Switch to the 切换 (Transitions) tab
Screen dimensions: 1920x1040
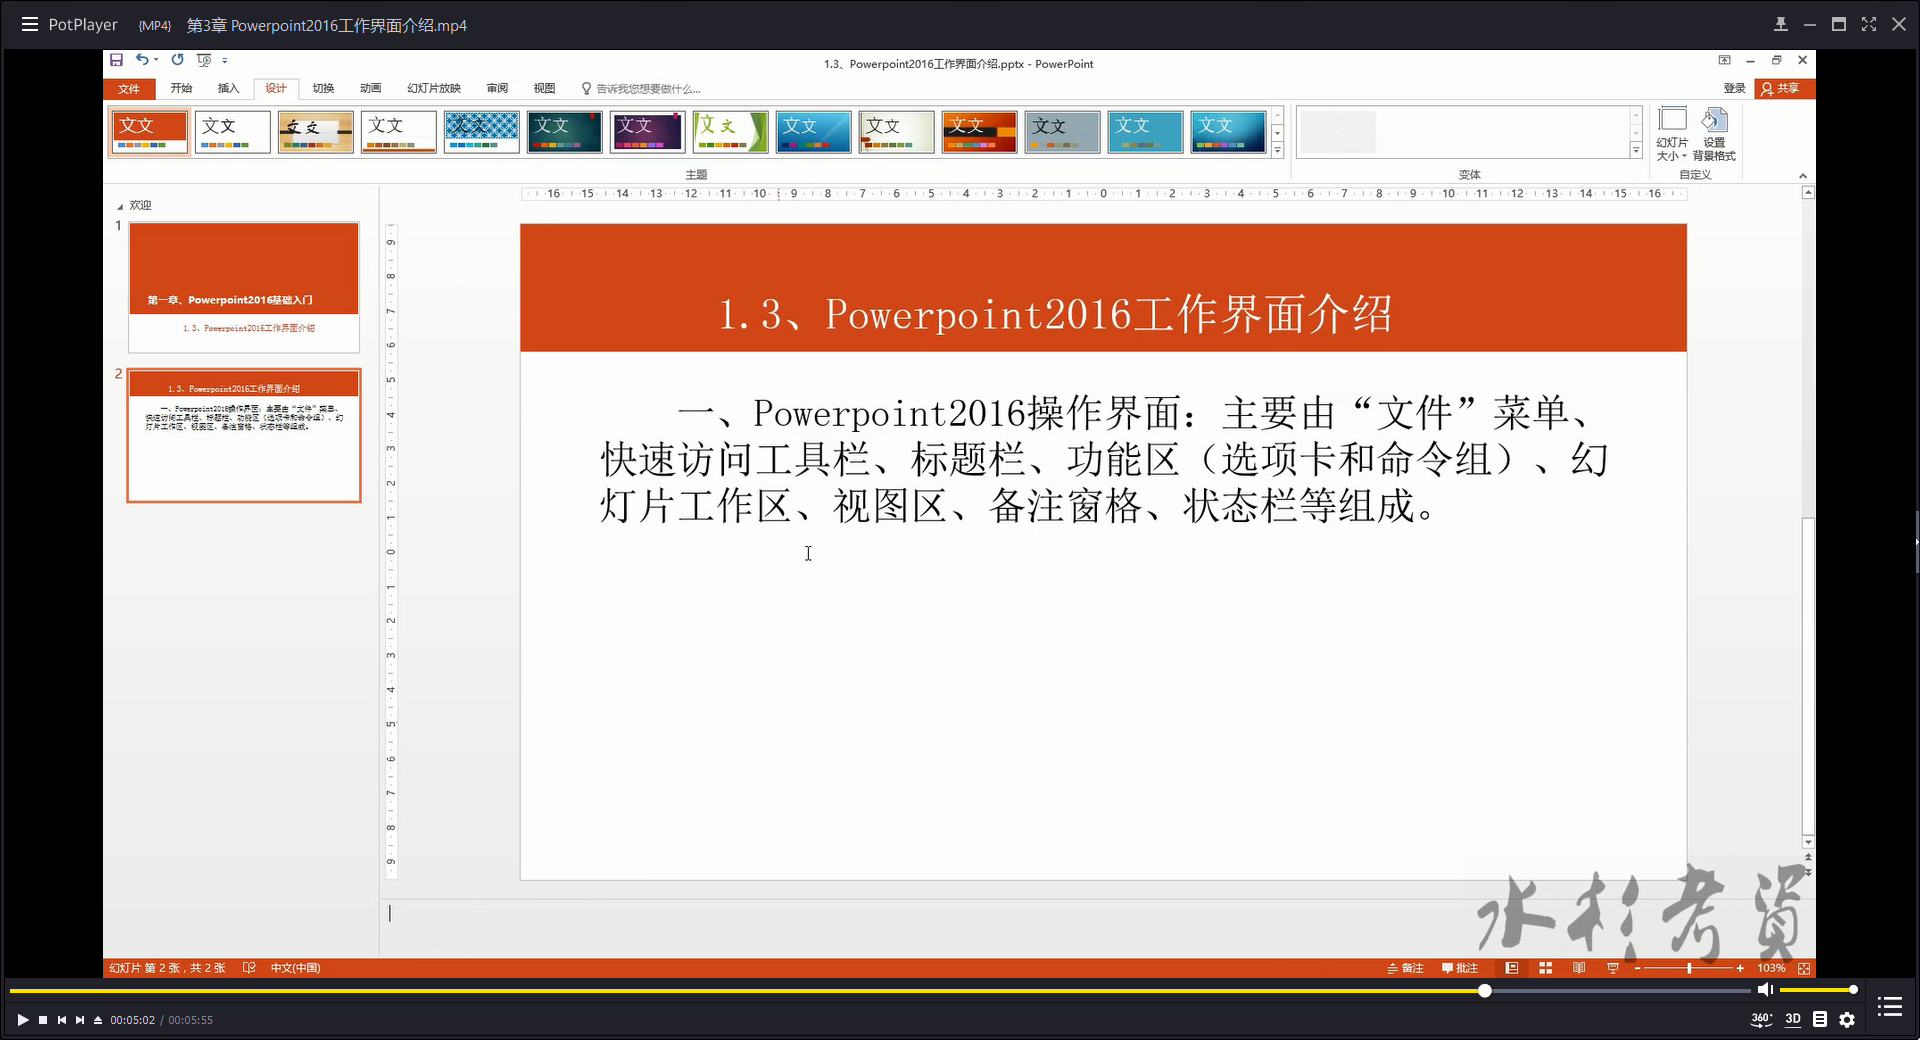(323, 89)
